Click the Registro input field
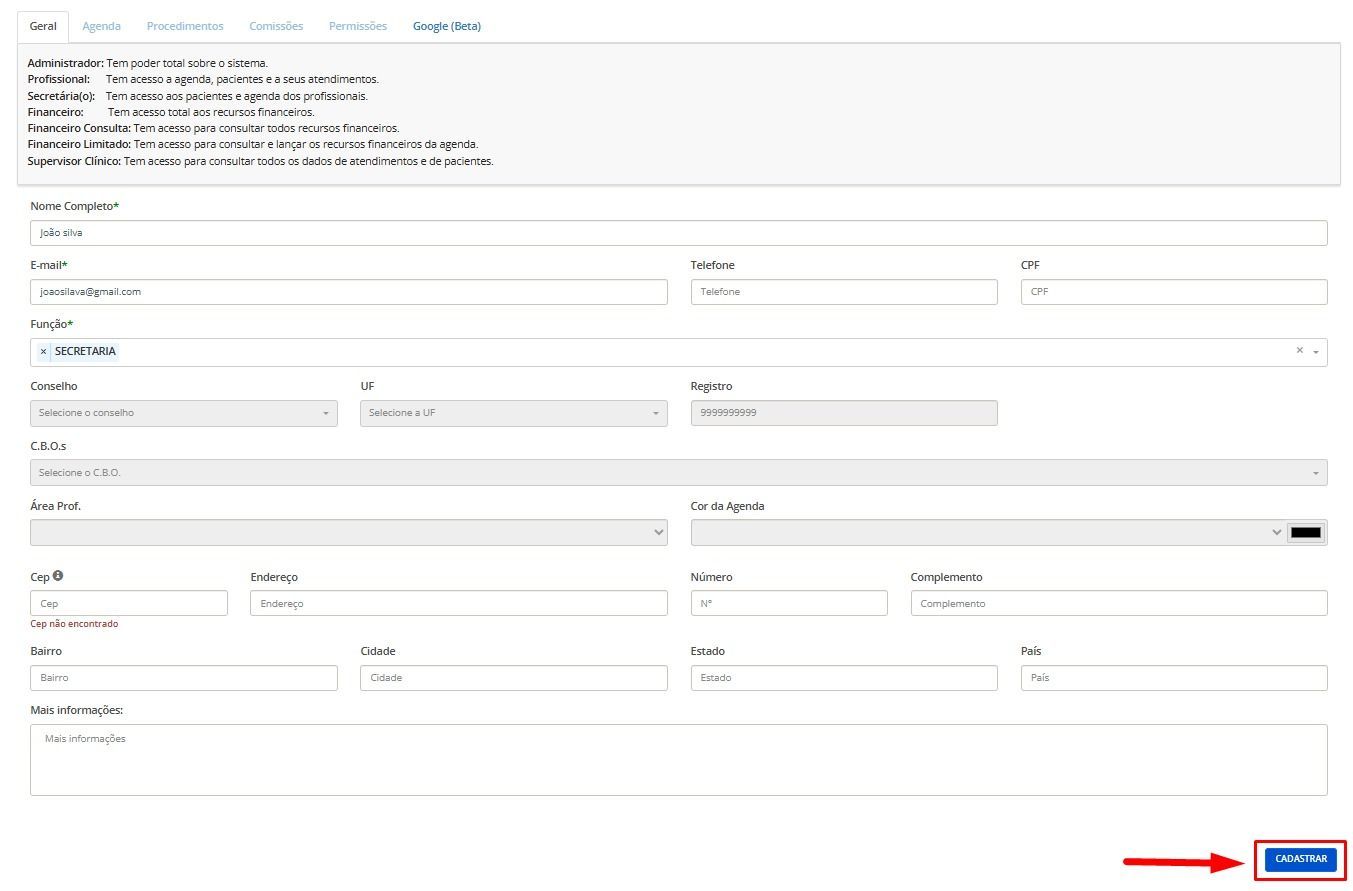The height and width of the screenshot is (891, 1353). 844,413
